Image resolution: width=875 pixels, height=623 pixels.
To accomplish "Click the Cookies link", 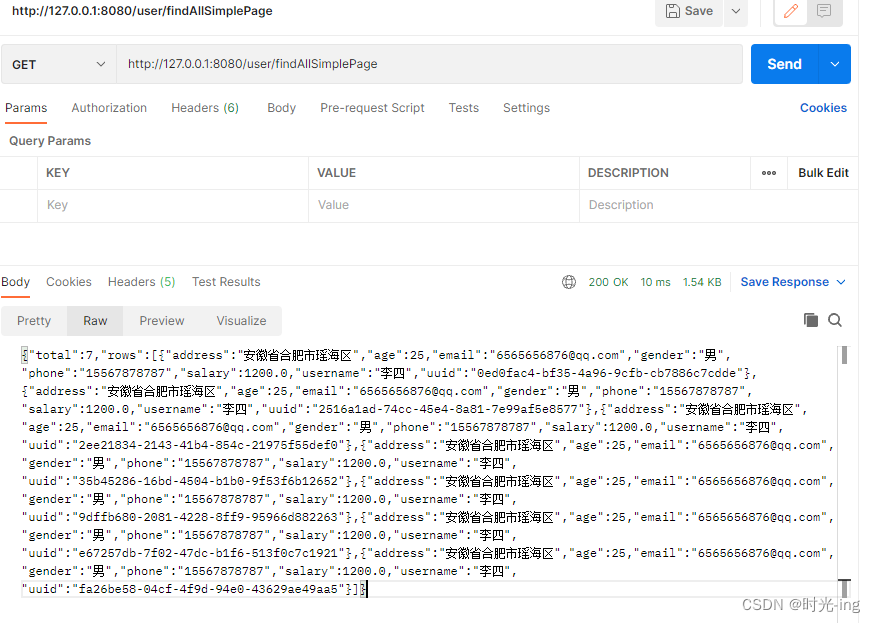I will pyautogui.click(x=823, y=108).
